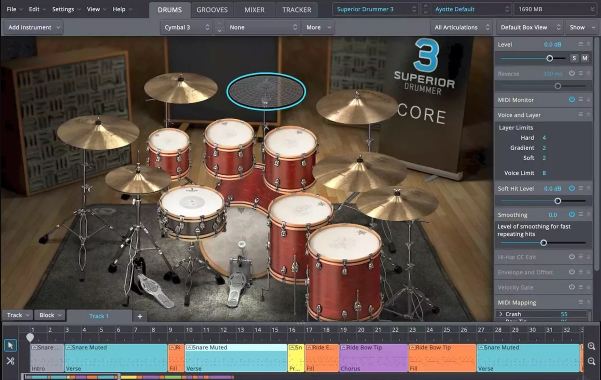
Task: Solo the instrument with S button
Action: [574, 58]
